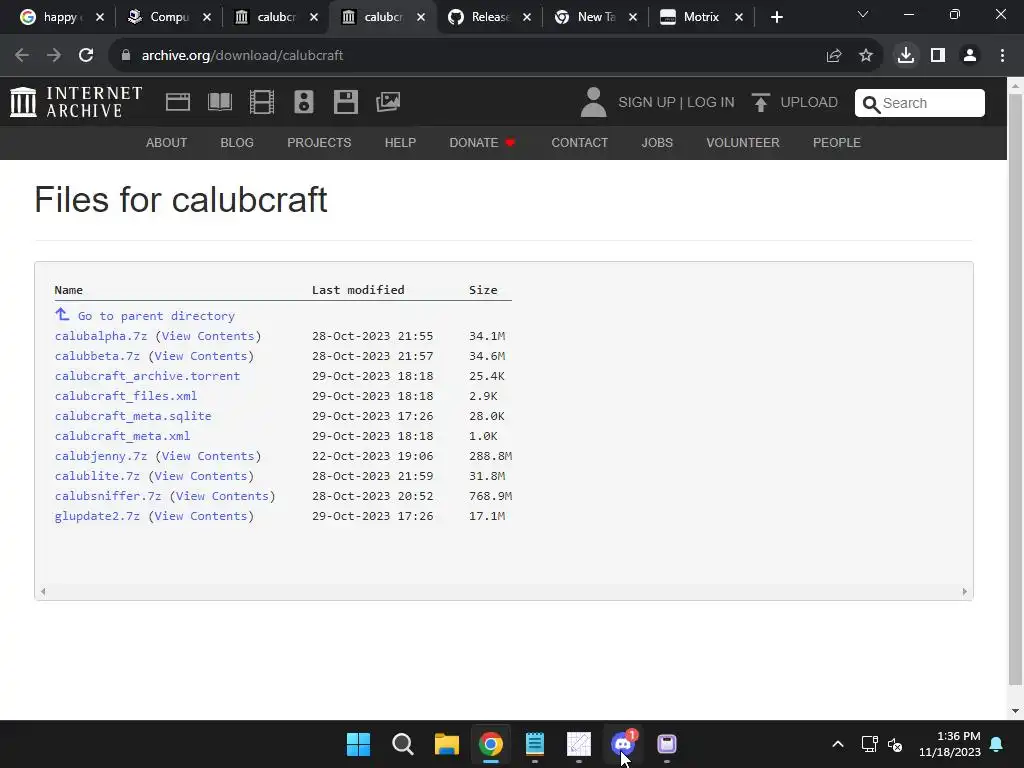Open the Audio speaker icon
The height and width of the screenshot is (768, 1024).
pos(304,102)
